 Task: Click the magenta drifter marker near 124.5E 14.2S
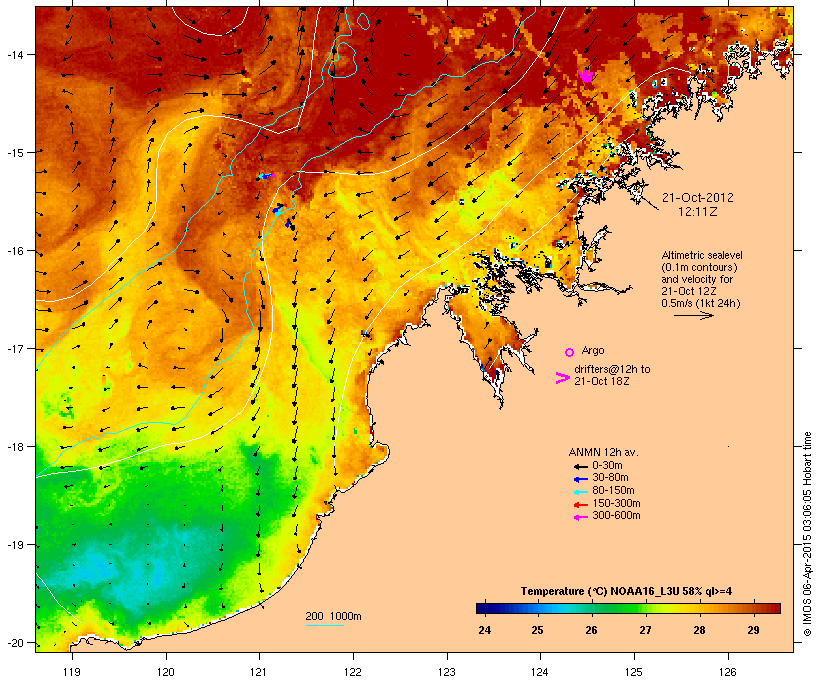[586, 76]
